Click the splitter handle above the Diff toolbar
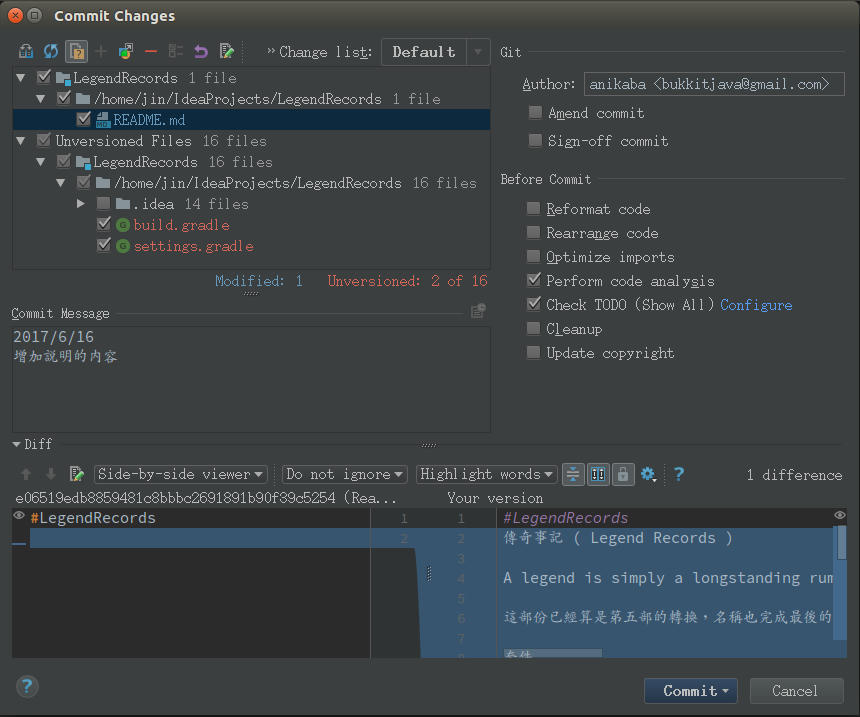 428,445
